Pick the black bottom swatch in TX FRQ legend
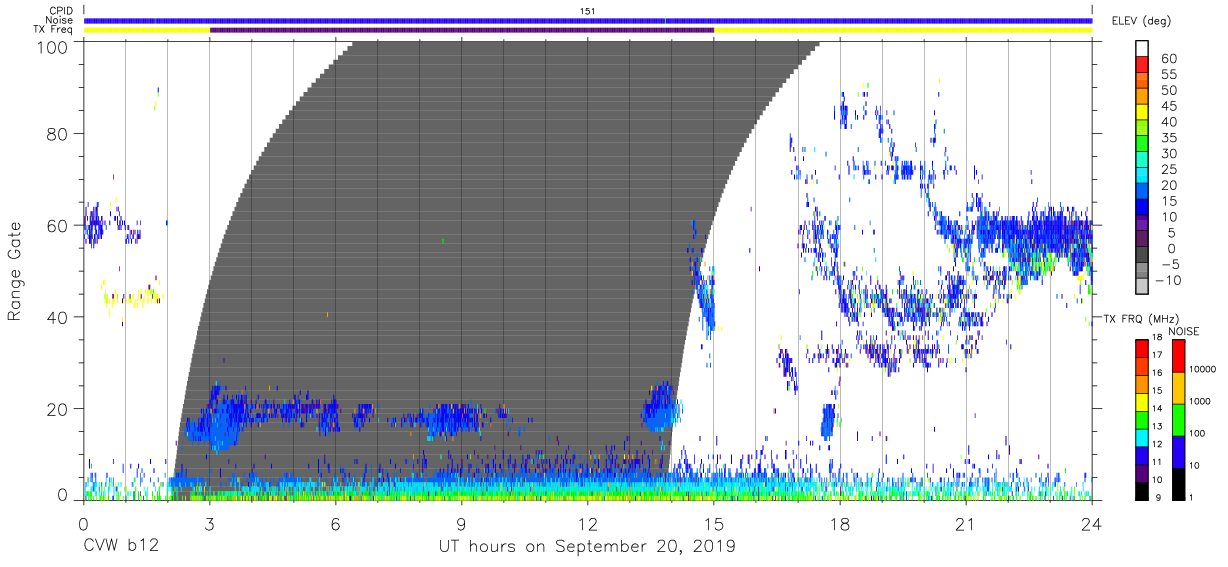 (x=1142, y=490)
